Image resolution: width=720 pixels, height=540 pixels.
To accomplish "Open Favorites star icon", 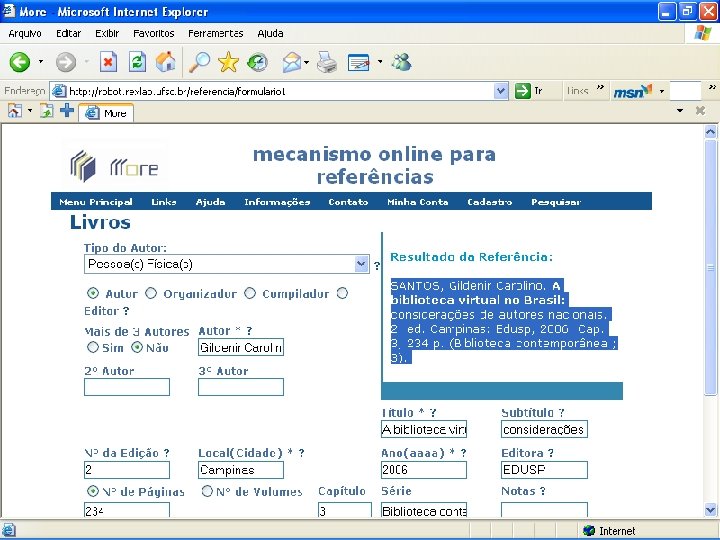I will tap(228, 62).
